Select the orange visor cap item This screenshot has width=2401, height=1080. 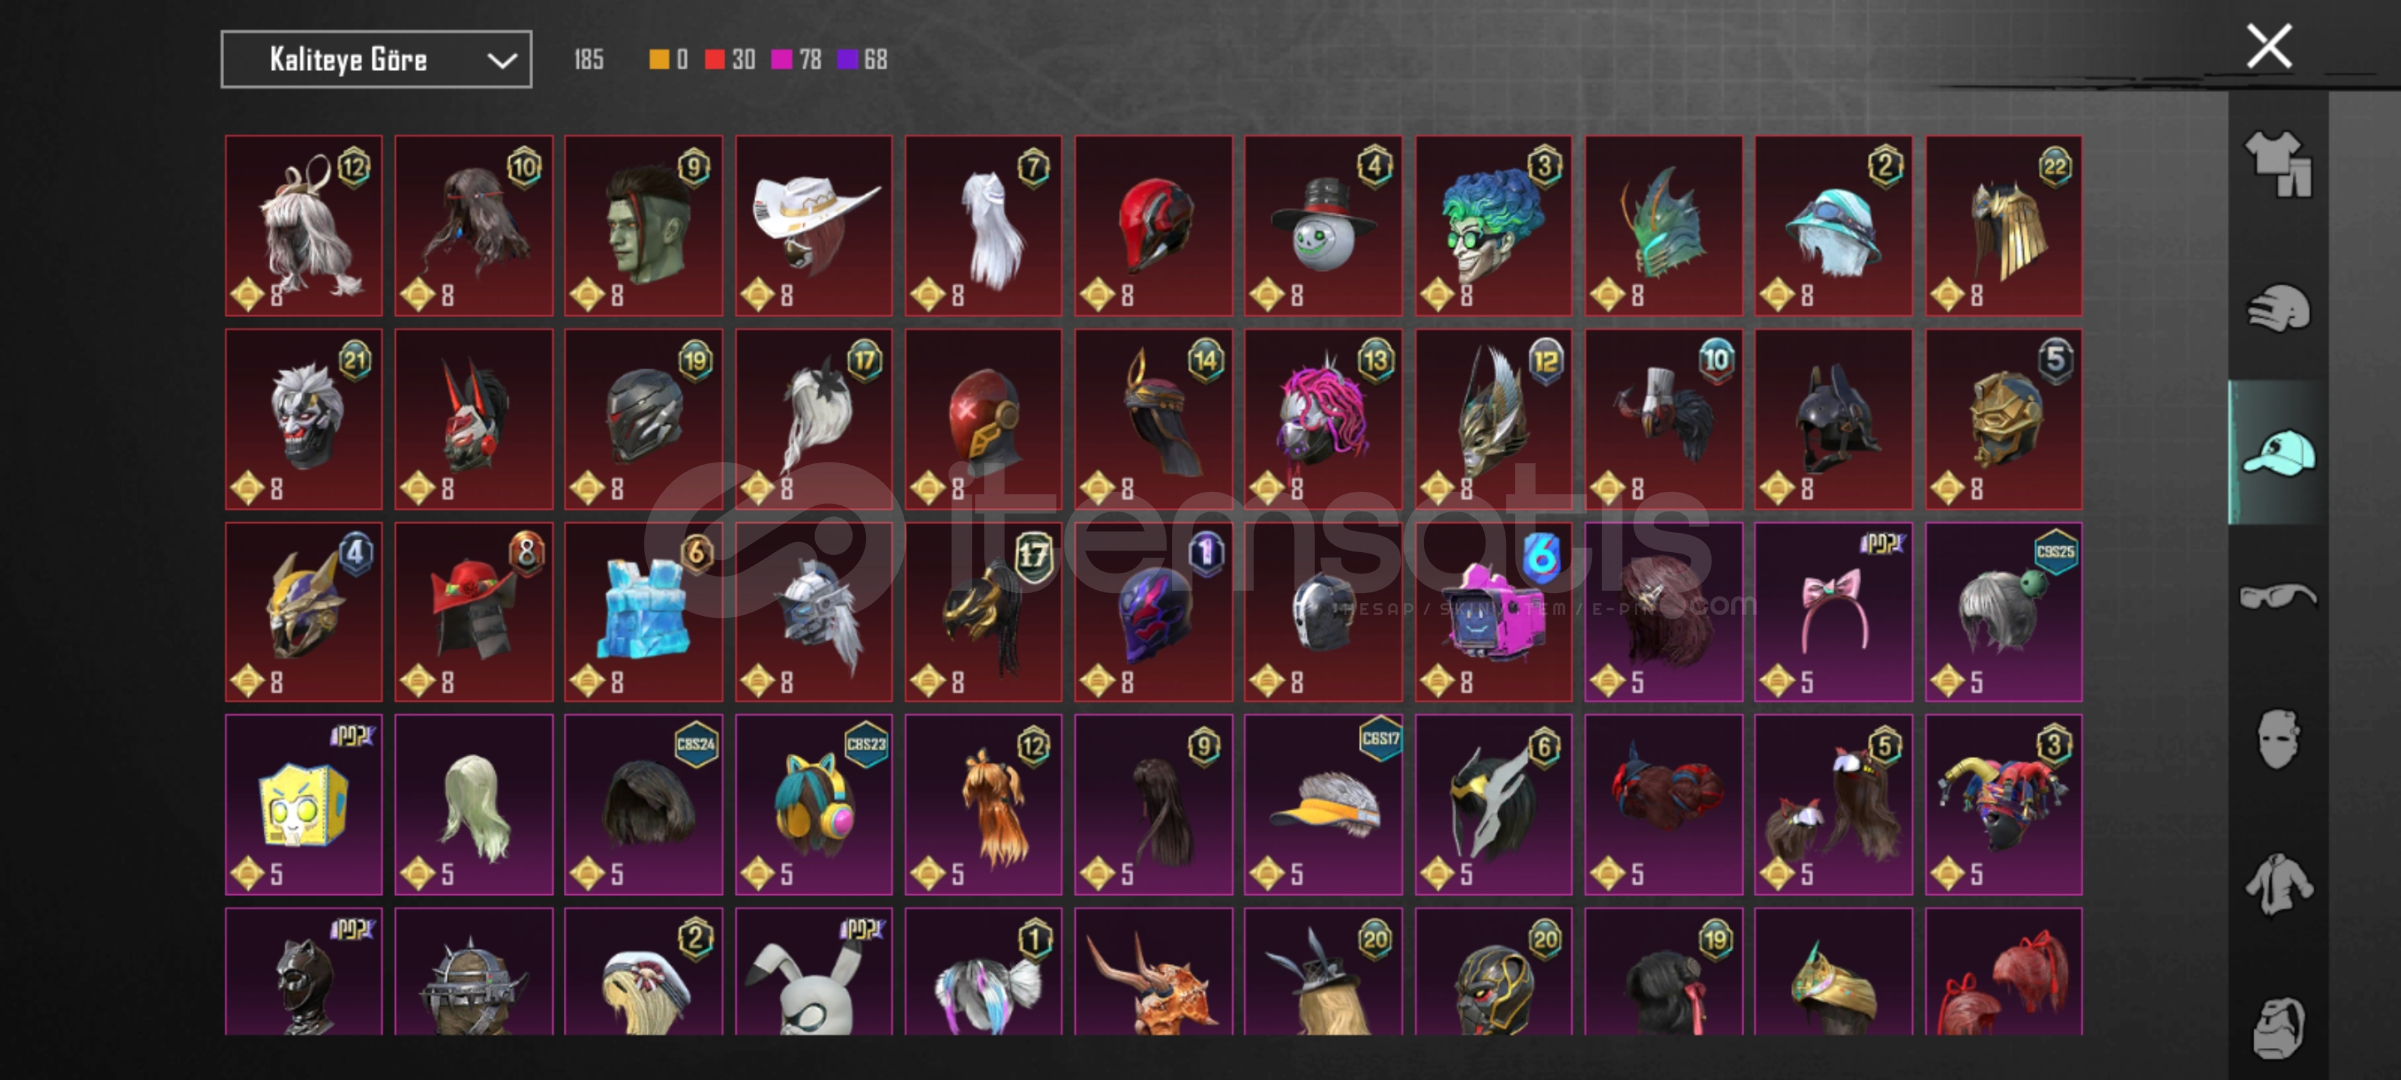pos(1323,804)
